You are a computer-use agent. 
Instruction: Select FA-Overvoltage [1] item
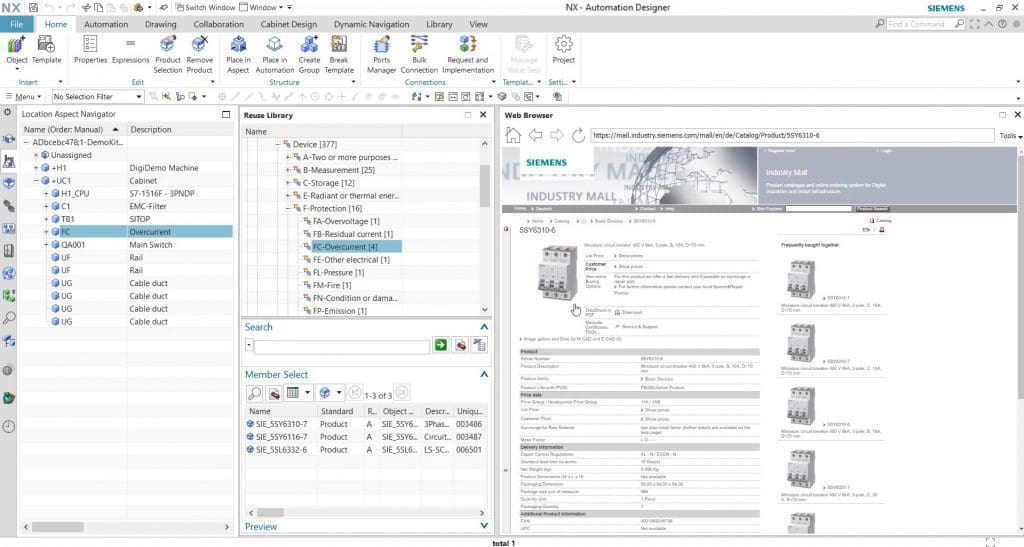click(346, 221)
